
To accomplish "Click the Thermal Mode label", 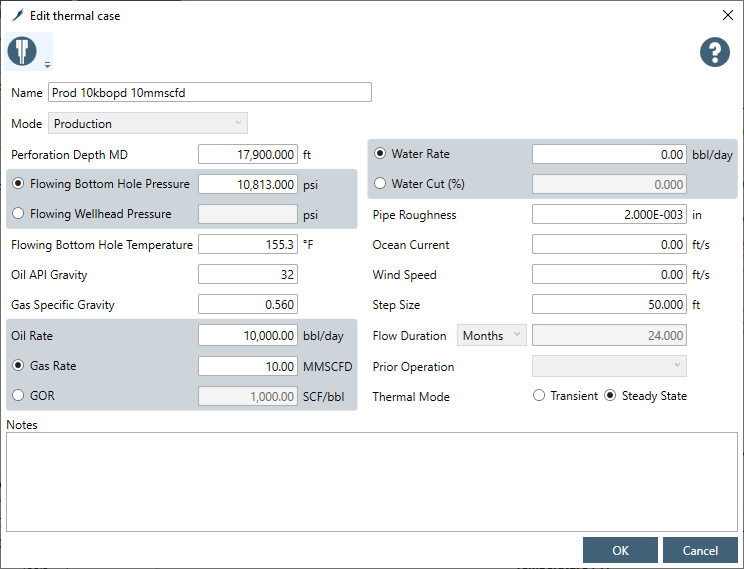I will [x=411, y=397].
